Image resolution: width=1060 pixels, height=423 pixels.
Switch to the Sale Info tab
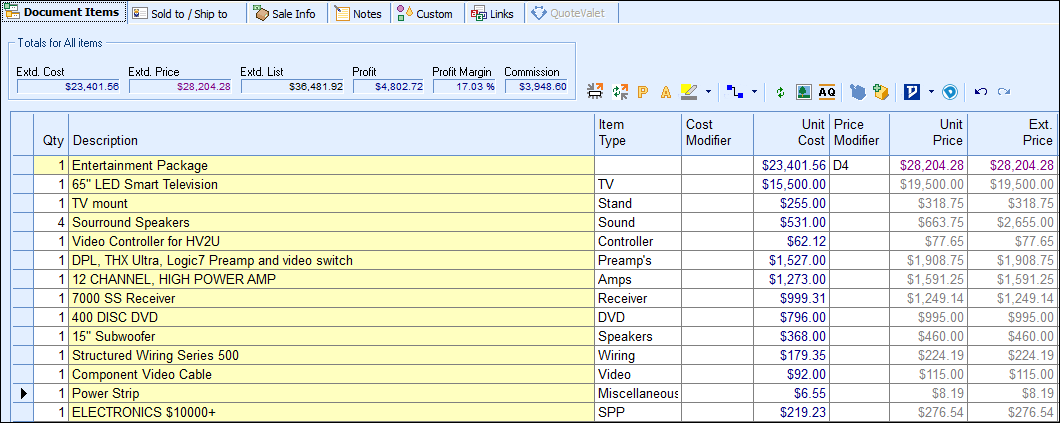284,14
